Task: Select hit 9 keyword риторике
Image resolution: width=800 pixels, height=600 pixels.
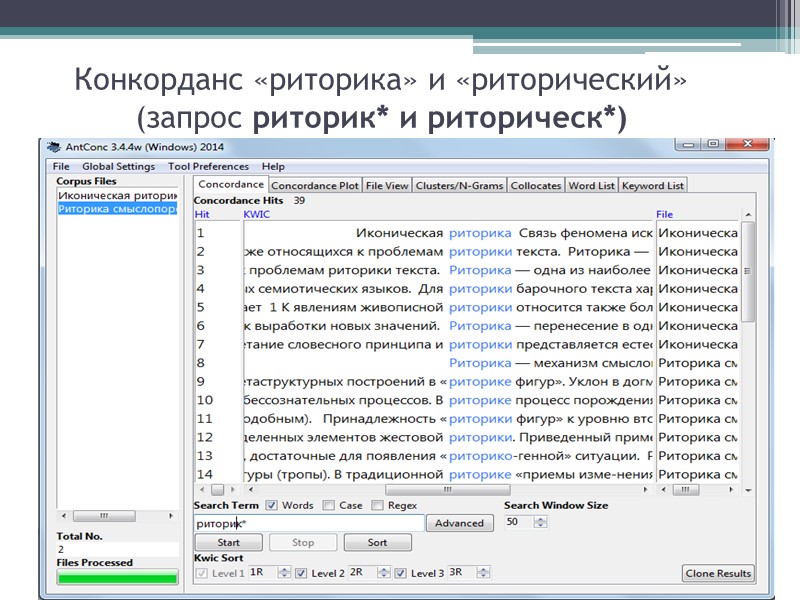Action: (x=480, y=382)
